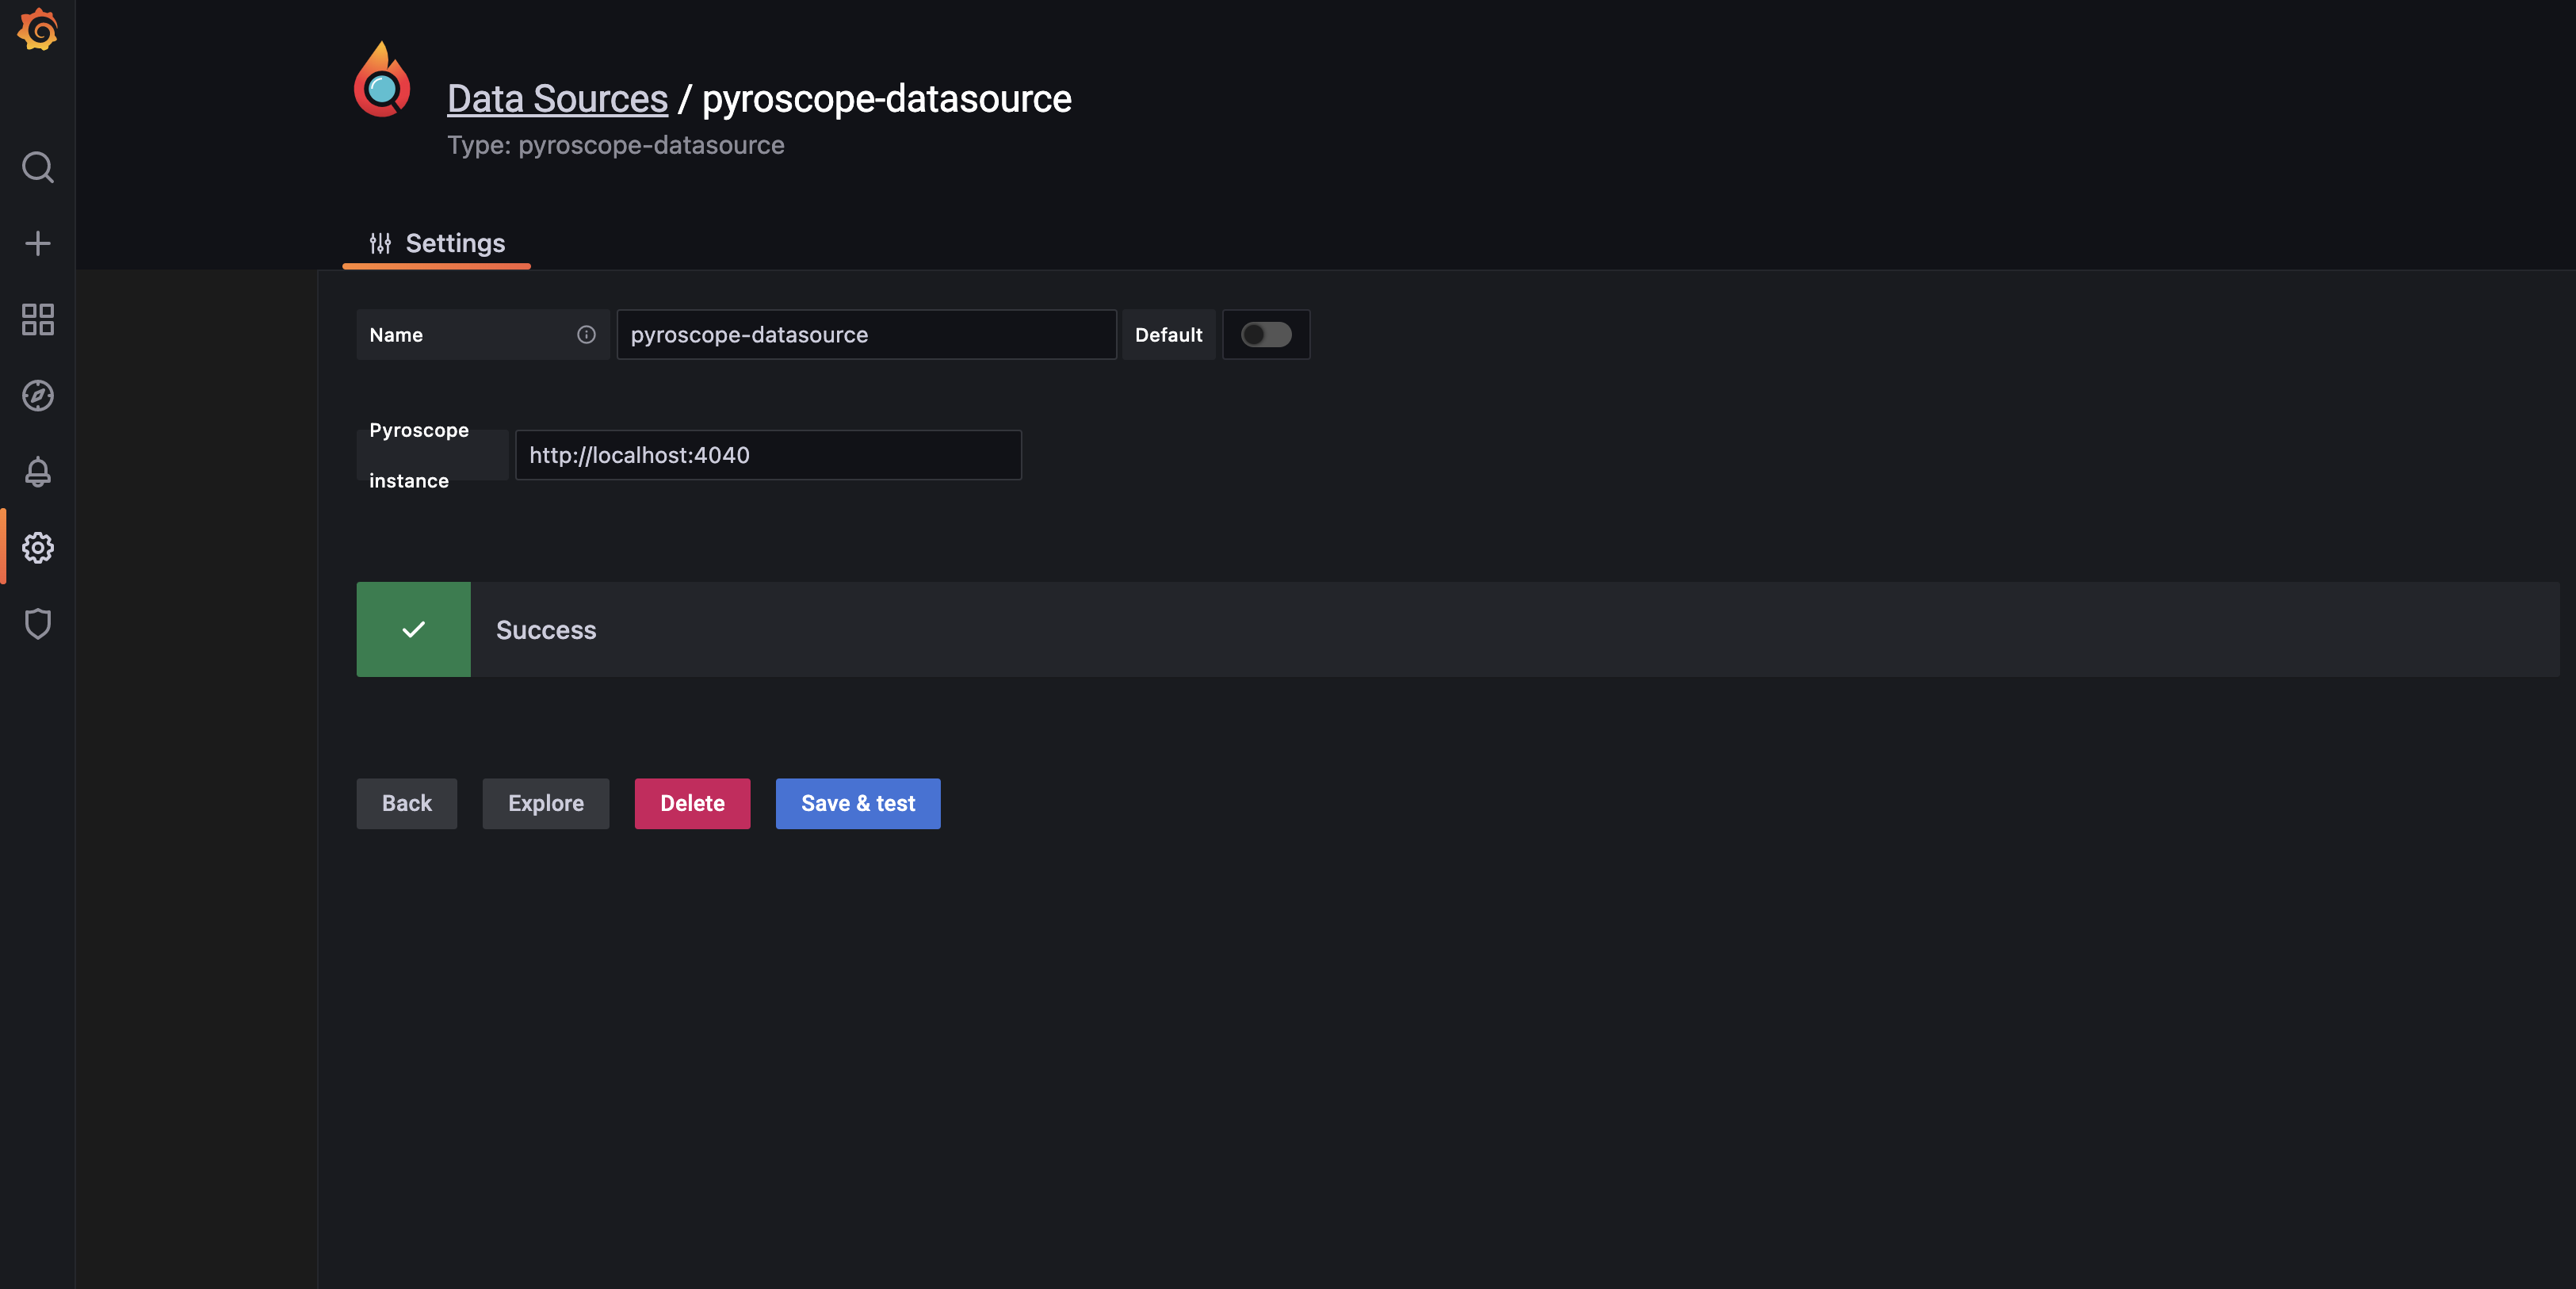
Task: Click the green success checkmark icon
Action: [413, 629]
